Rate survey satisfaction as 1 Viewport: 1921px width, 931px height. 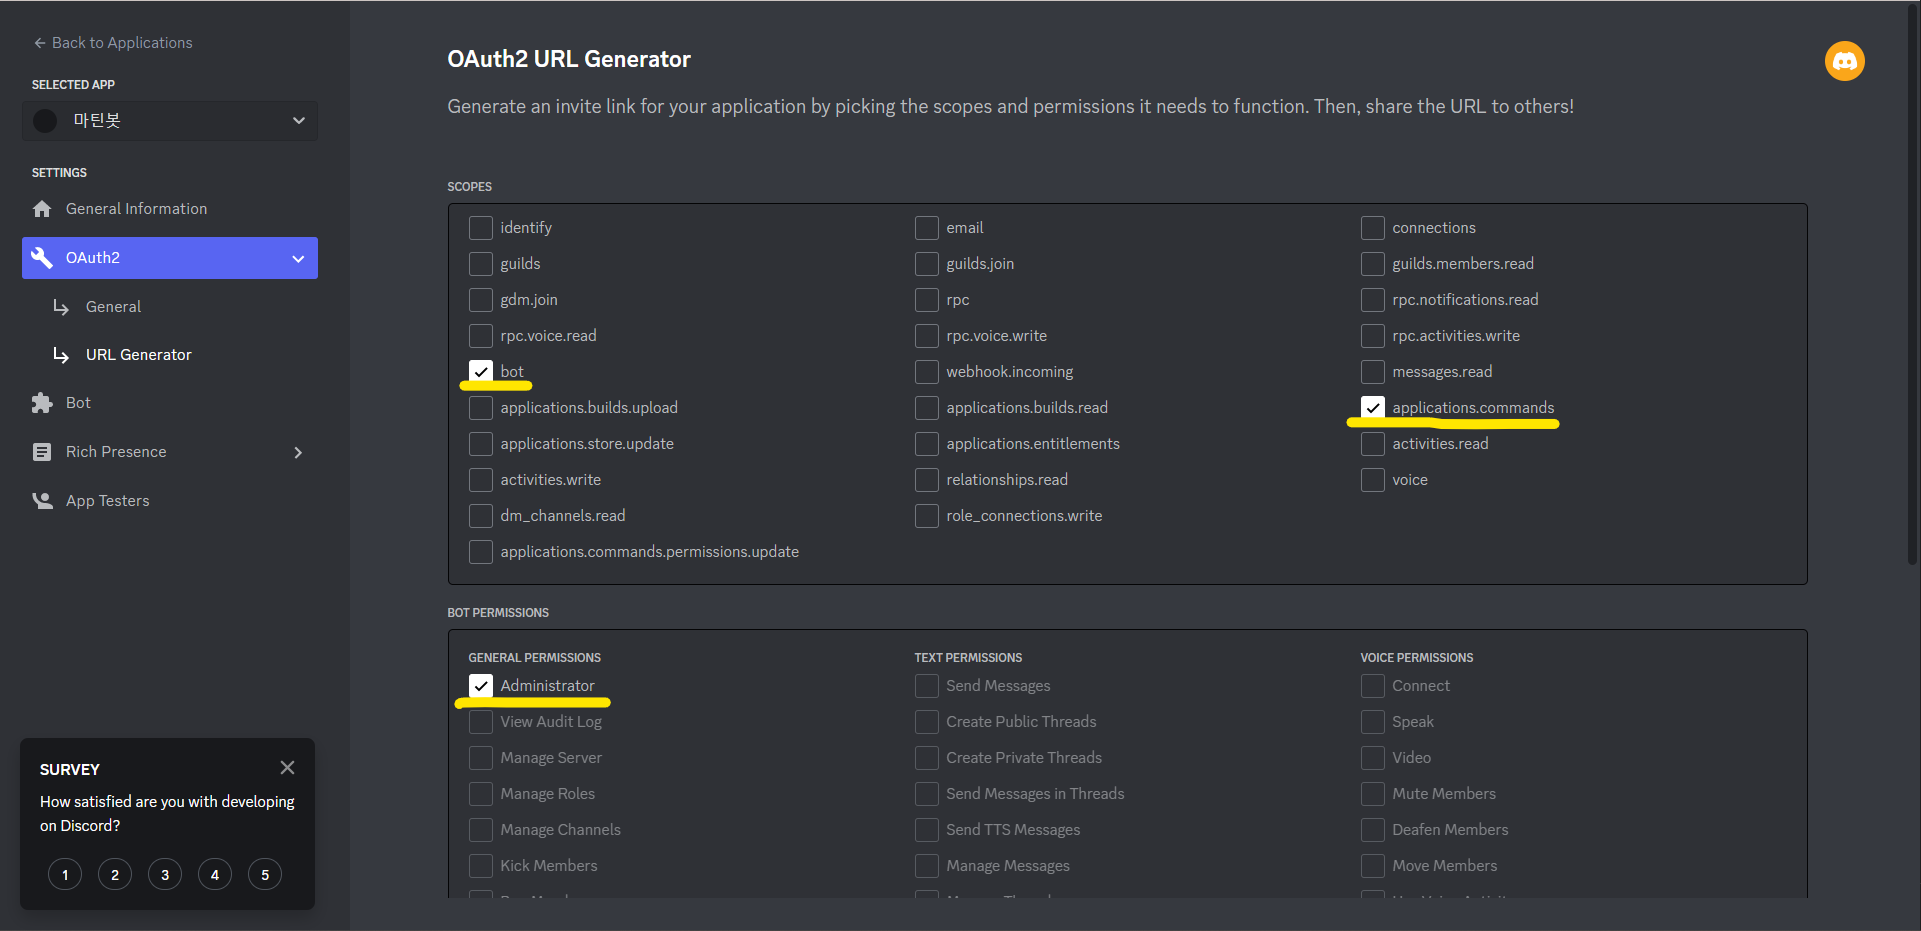point(65,875)
